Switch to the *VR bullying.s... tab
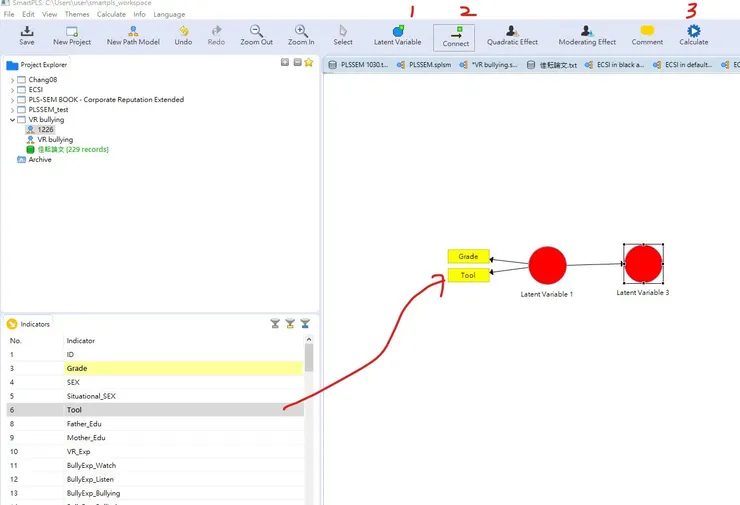 click(x=489, y=65)
